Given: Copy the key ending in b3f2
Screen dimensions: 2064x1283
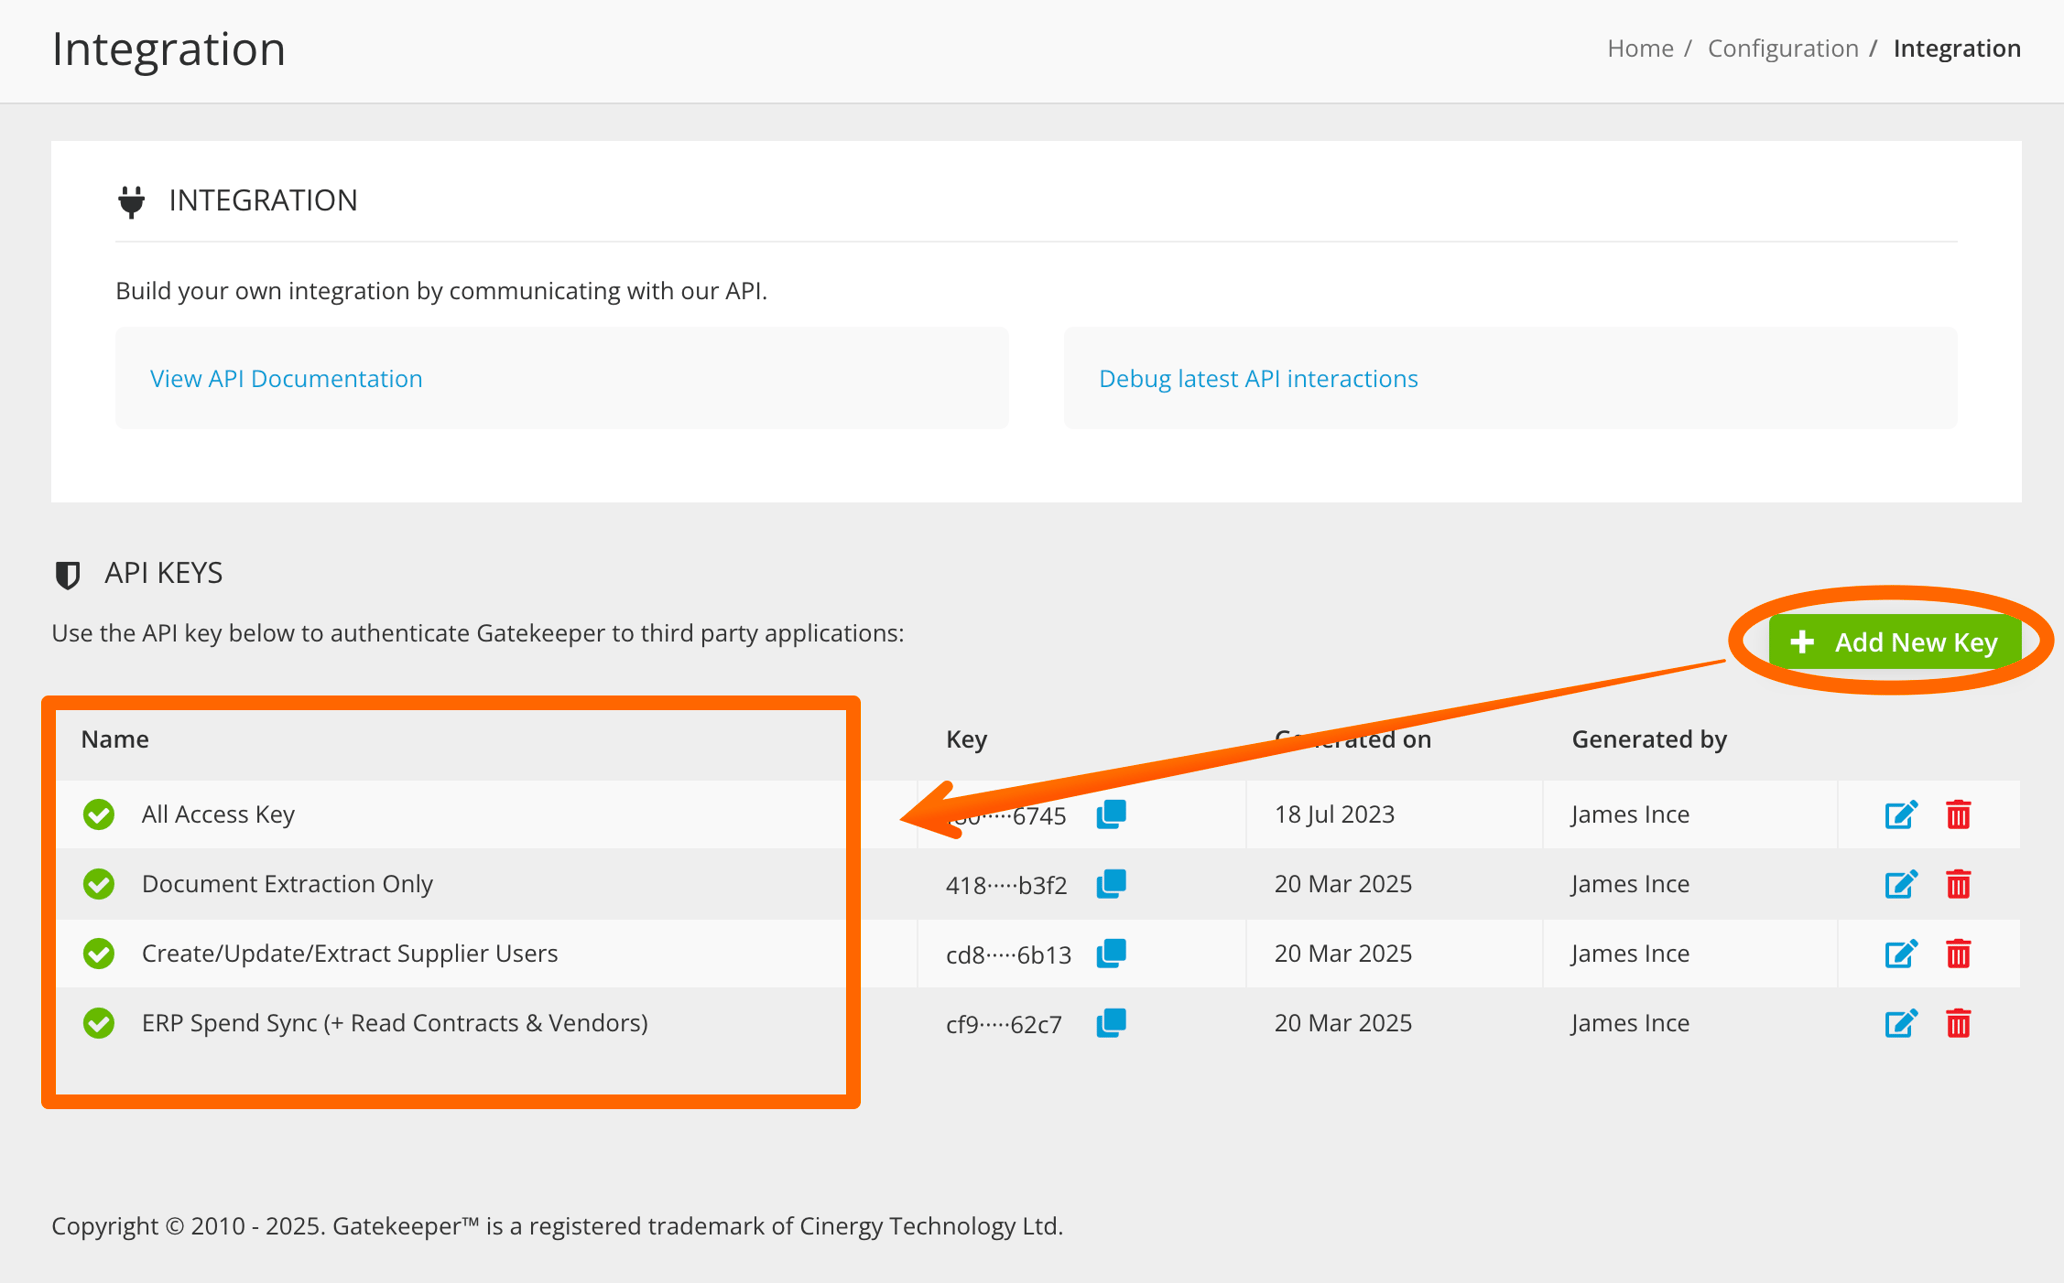Looking at the screenshot, I should coord(1111,884).
